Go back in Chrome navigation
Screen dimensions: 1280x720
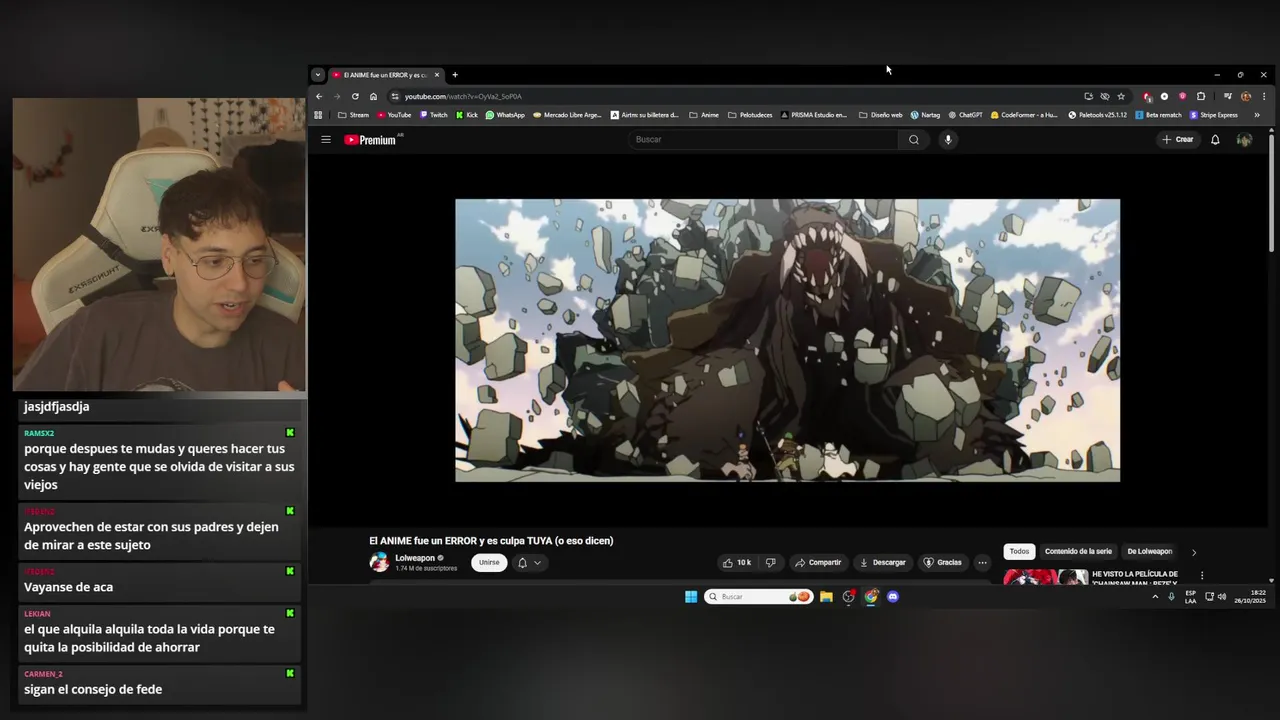tap(319, 96)
